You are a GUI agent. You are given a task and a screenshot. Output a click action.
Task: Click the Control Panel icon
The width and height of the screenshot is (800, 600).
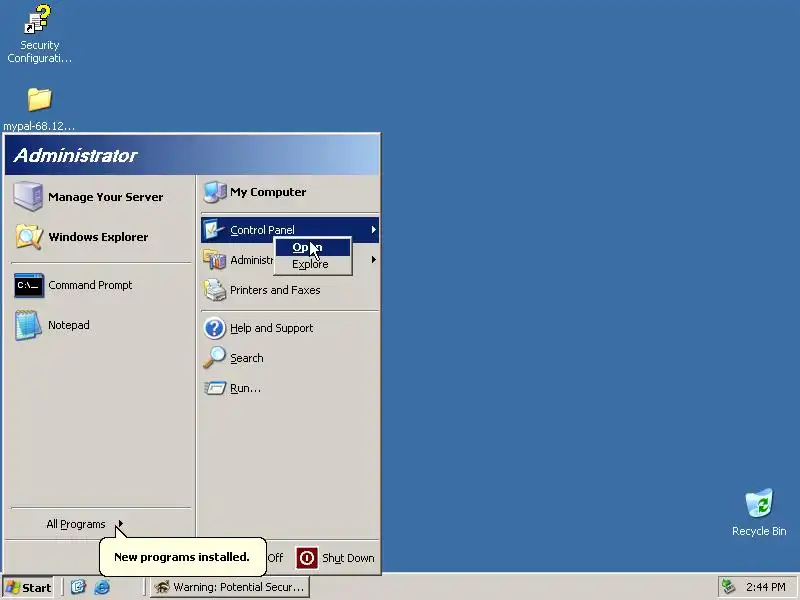pyautogui.click(x=214, y=230)
